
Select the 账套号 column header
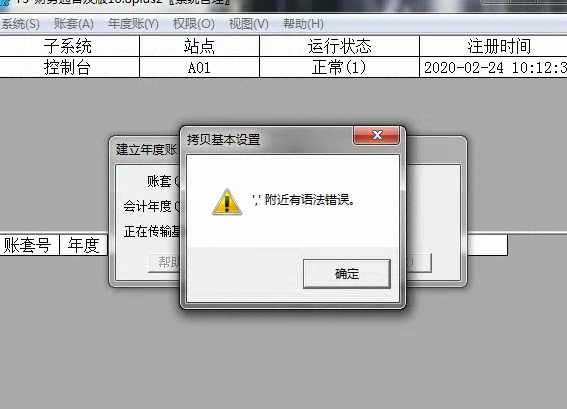(29, 245)
